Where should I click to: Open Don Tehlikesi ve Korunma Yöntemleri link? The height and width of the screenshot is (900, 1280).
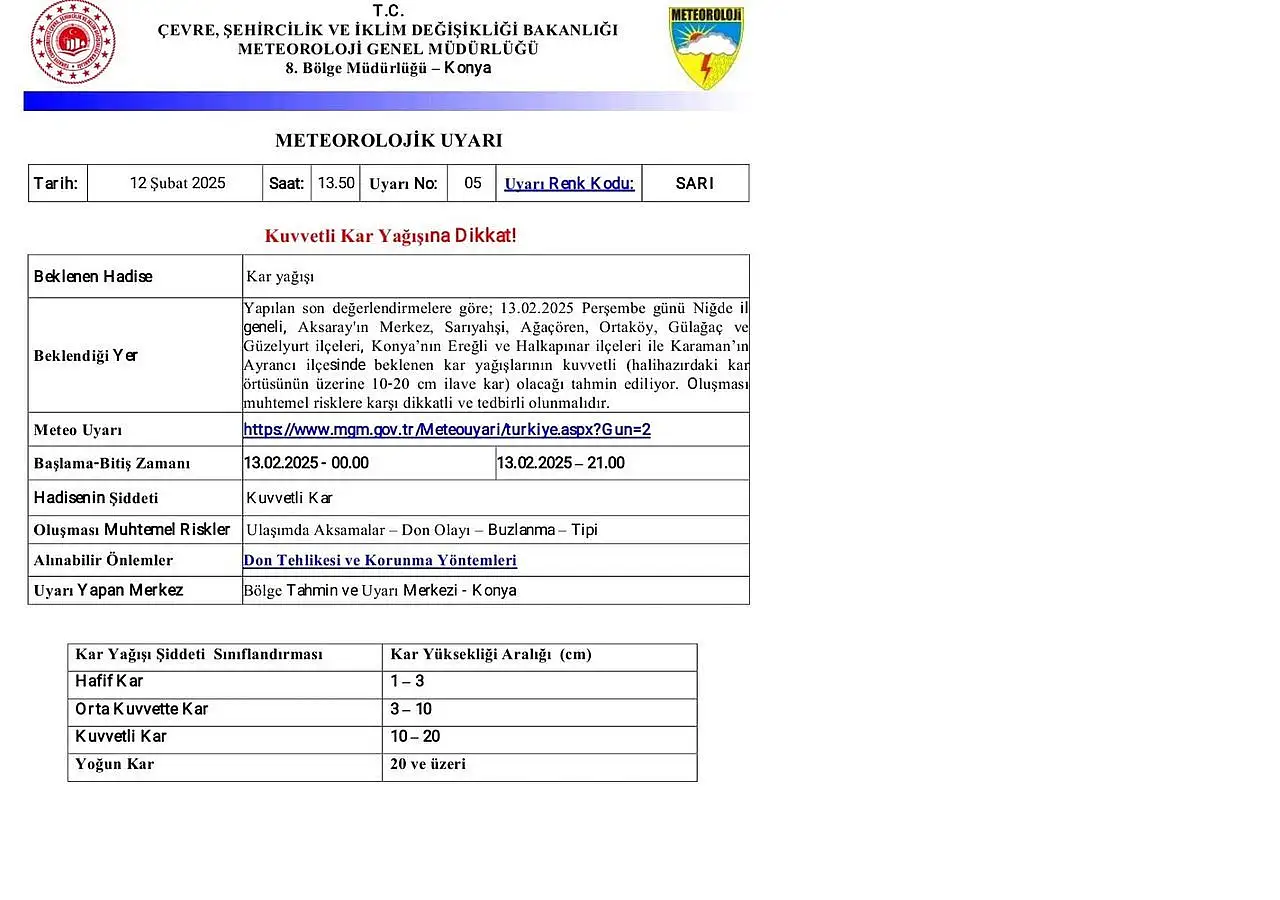pyautogui.click(x=380, y=561)
